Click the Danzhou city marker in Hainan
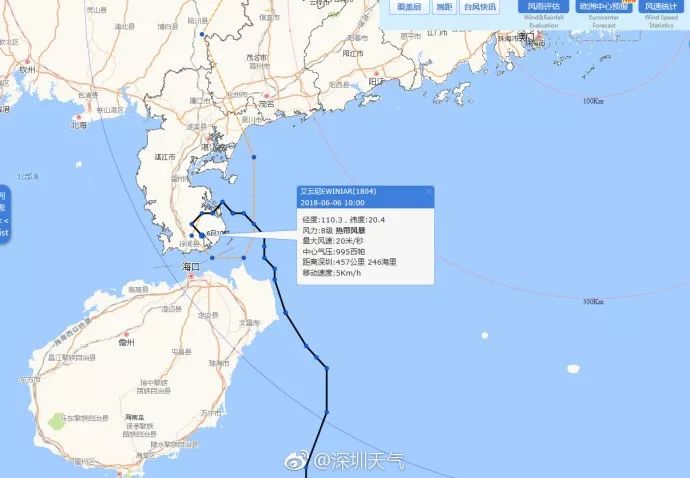The width and height of the screenshot is (690, 478). [x=126, y=334]
